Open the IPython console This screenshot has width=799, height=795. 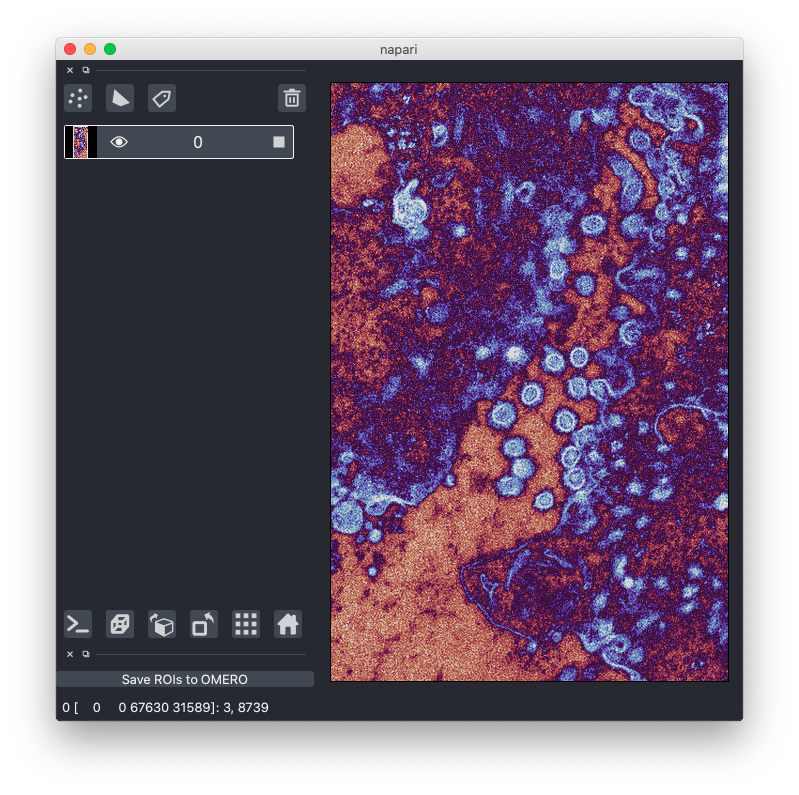coord(78,624)
